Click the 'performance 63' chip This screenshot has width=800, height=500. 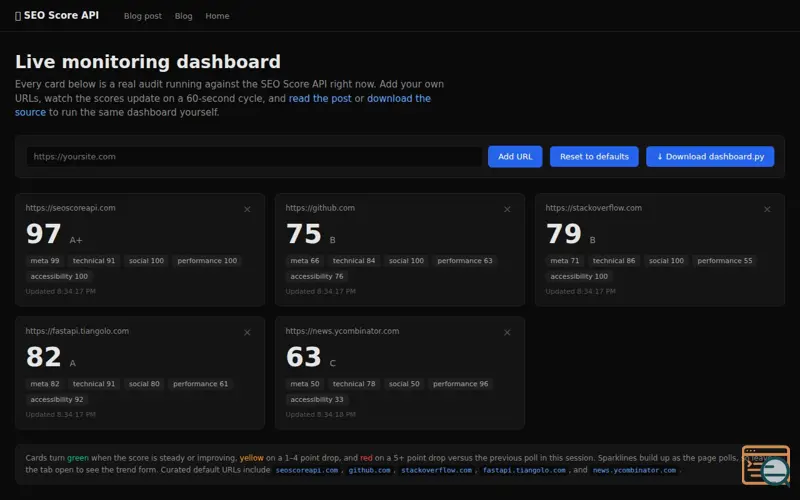click(465, 261)
